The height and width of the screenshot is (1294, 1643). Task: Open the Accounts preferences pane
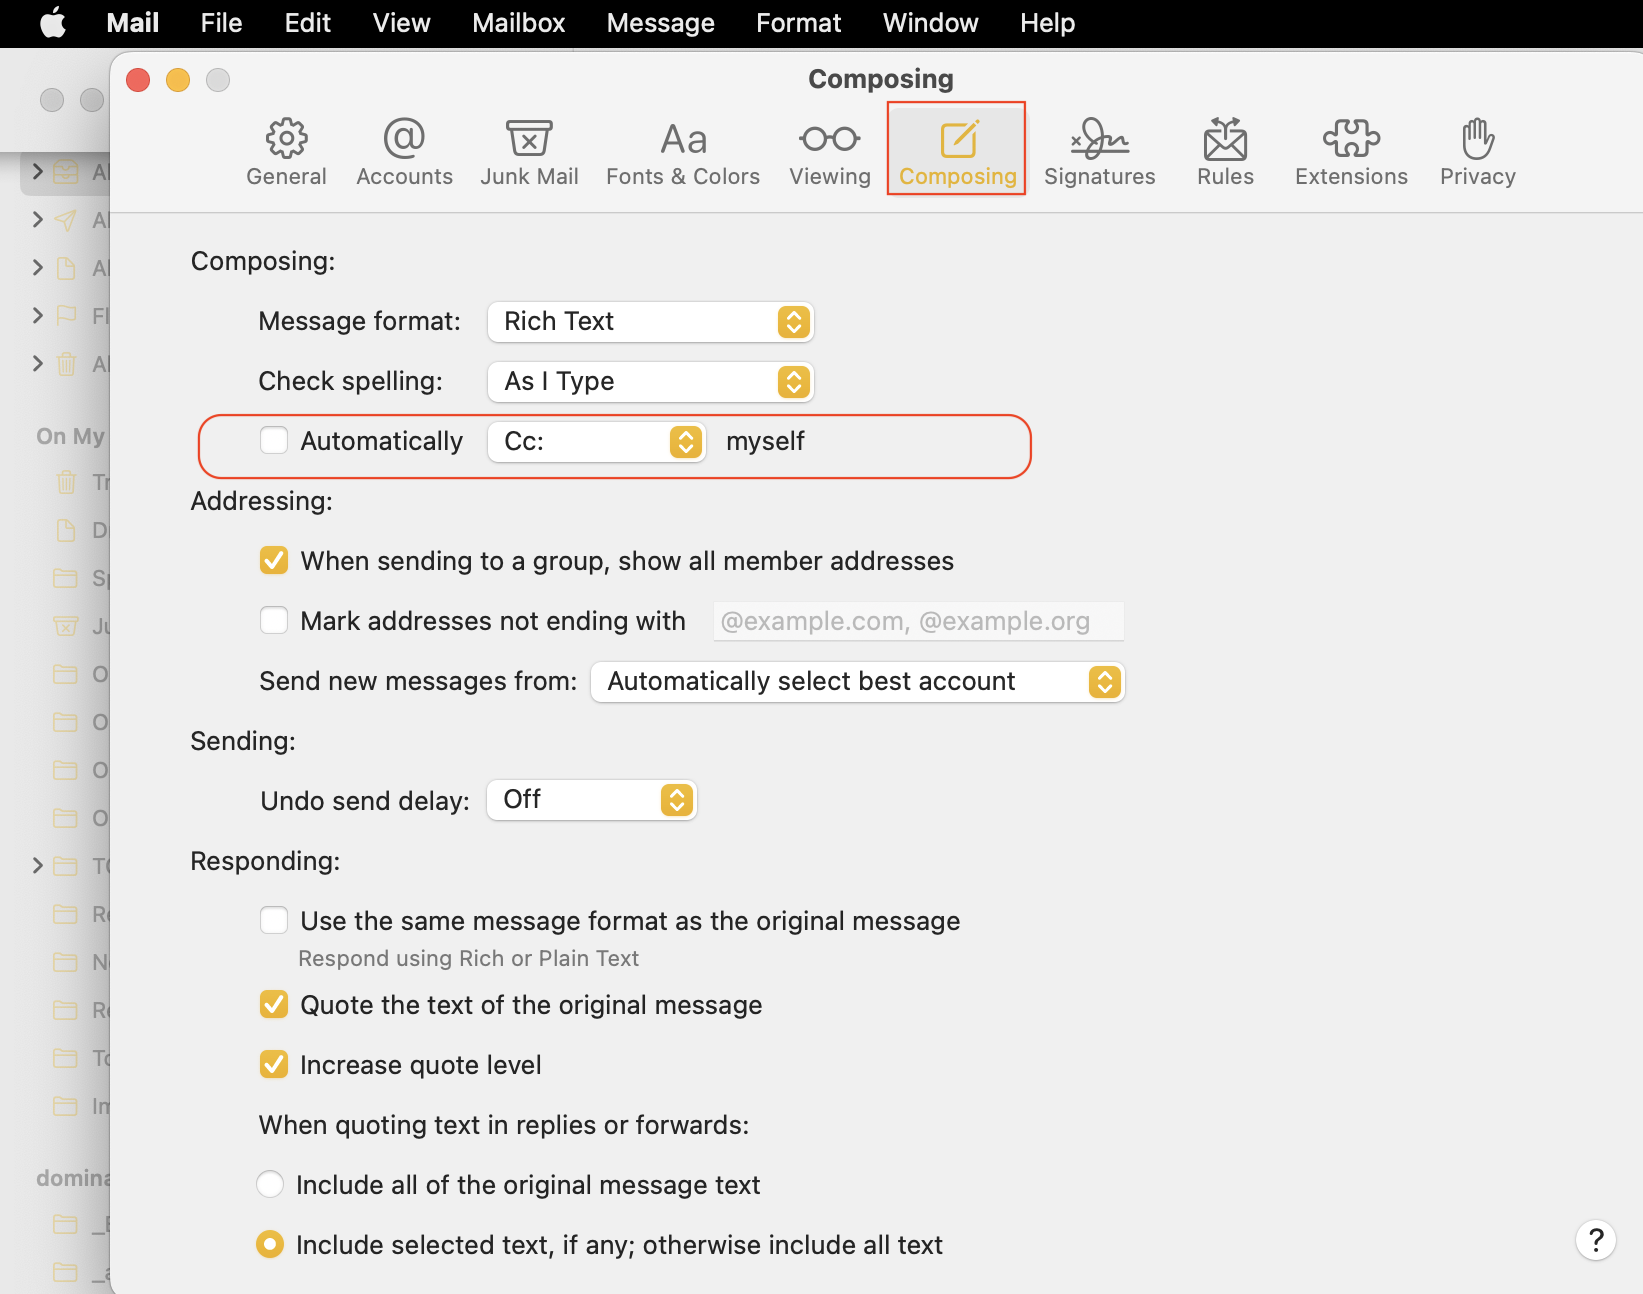pos(404,152)
